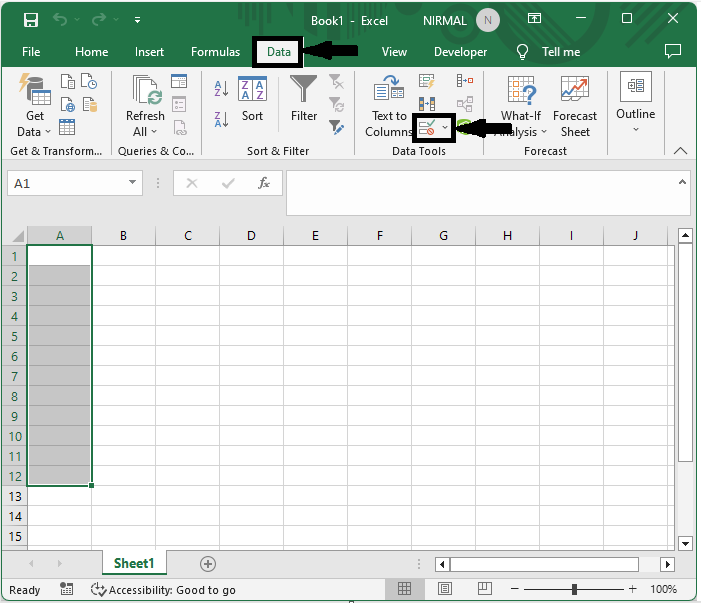Click the zoom slider handle
This screenshot has height=603, width=701.
(x=574, y=590)
